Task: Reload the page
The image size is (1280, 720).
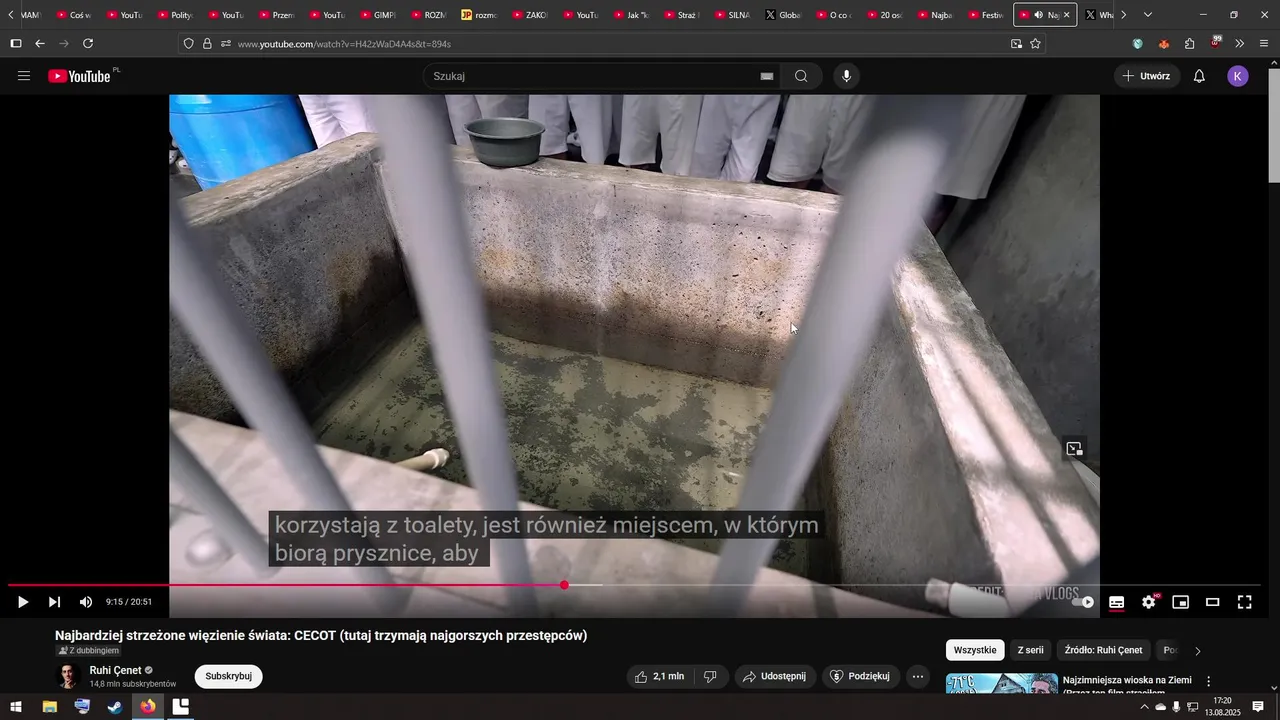Action: pyautogui.click(x=88, y=44)
